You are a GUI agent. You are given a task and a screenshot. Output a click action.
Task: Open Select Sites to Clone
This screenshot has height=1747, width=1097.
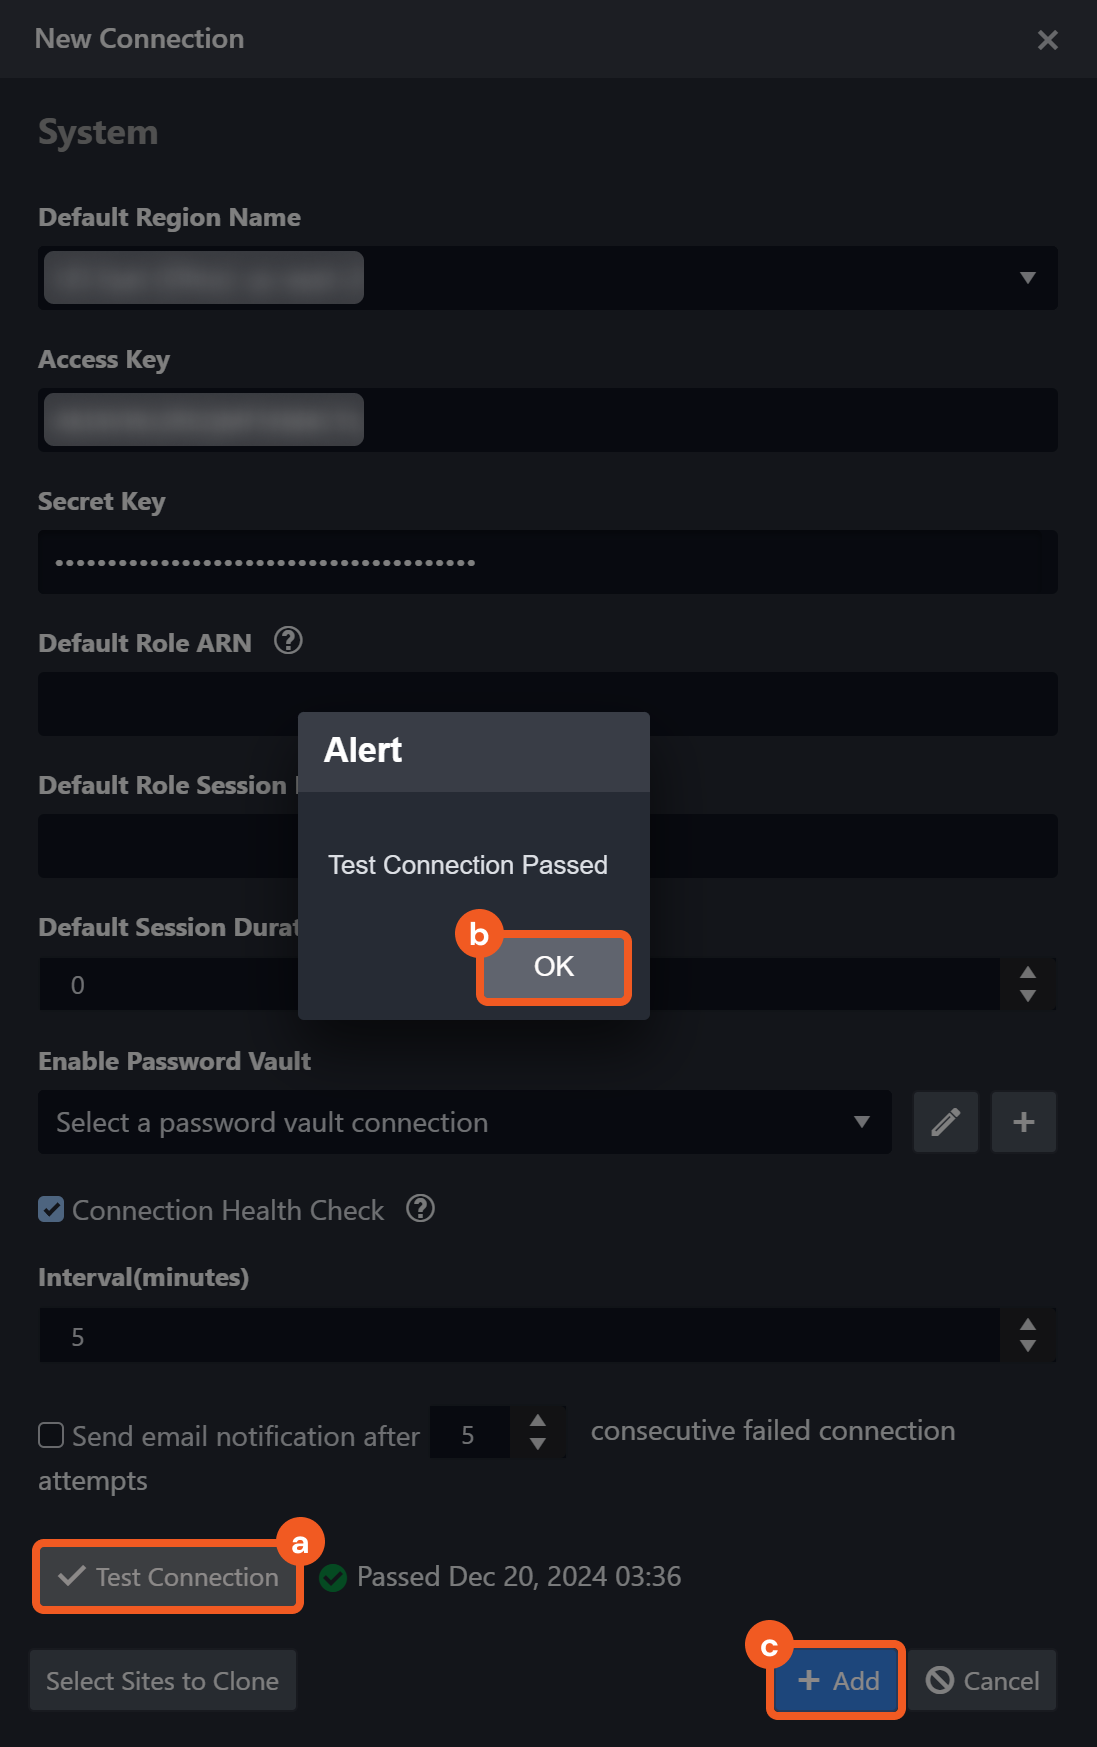162,1681
